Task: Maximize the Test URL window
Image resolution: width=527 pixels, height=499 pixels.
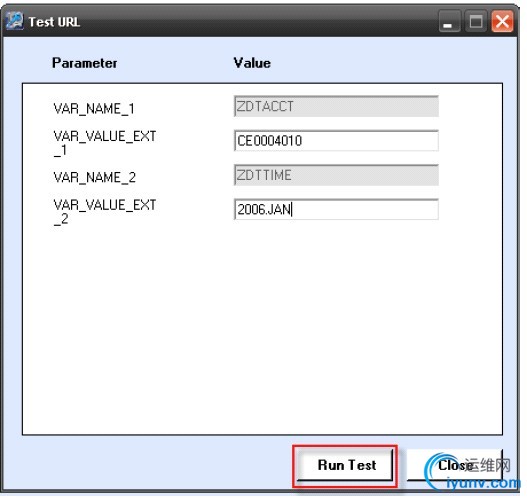Action: 476,21
